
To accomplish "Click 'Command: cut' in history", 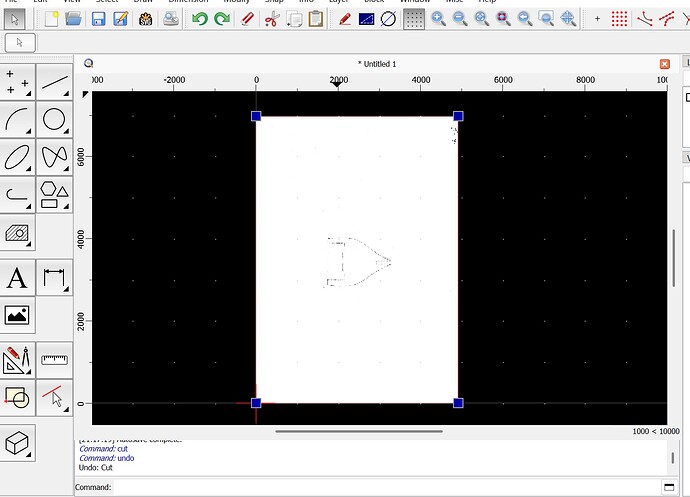I will tap(103, 449).
